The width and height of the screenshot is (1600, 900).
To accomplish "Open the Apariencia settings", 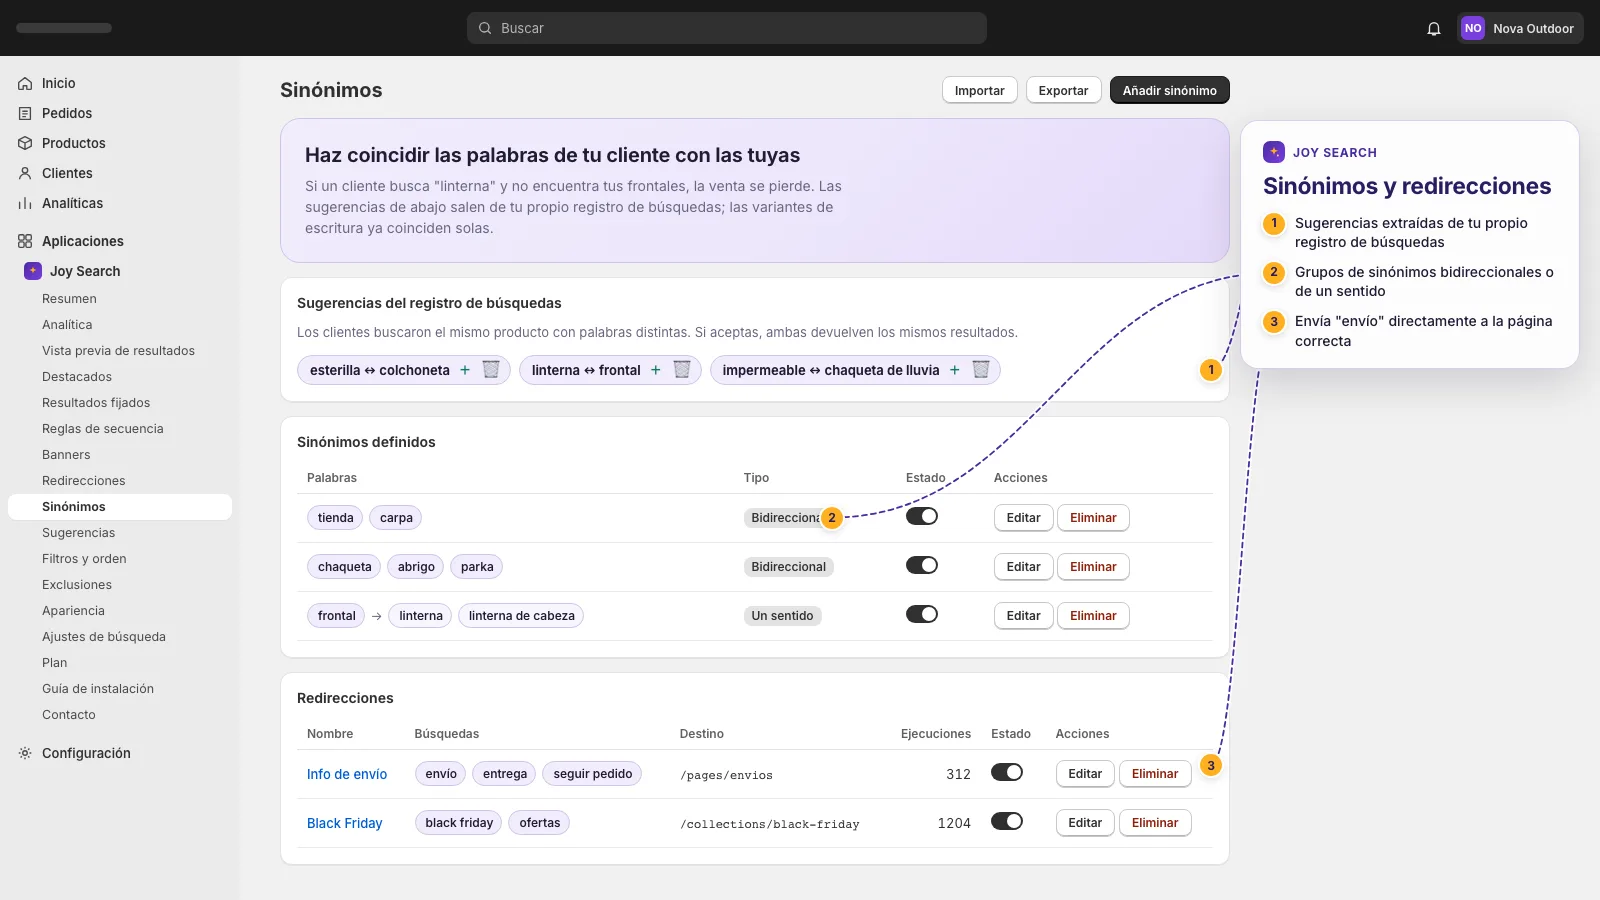I will pyautogui.click(x=120, y=611).
